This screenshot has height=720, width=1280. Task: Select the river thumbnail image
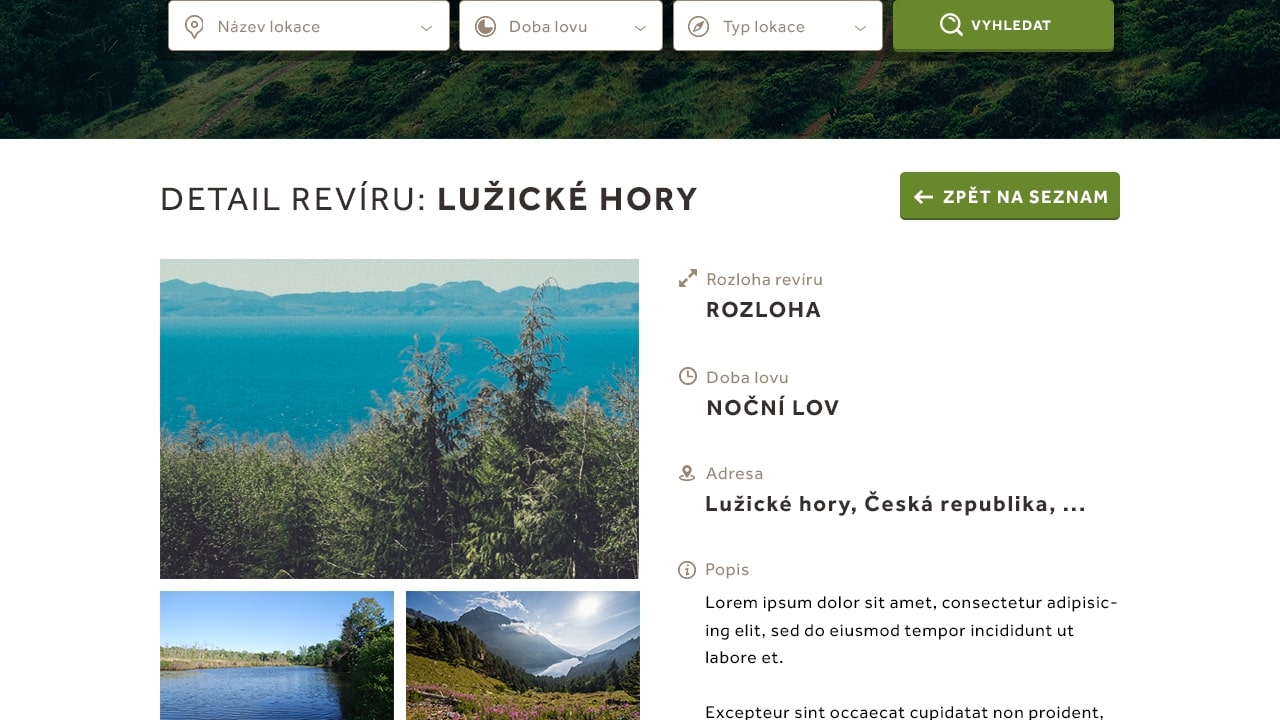(277, 655)
